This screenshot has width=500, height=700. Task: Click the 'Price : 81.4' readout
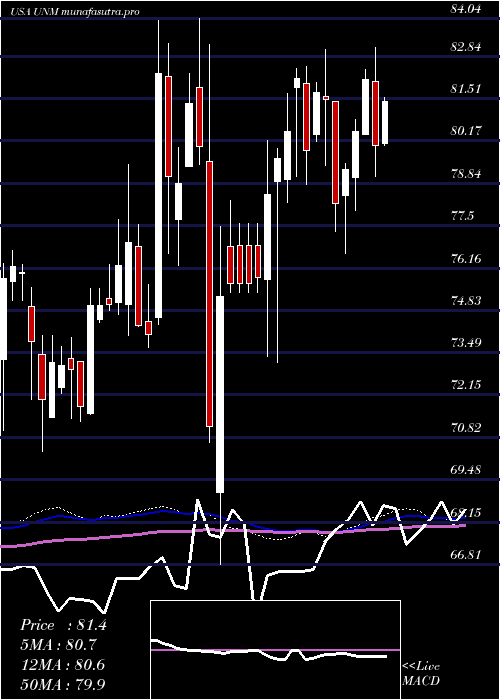[63, 625]
